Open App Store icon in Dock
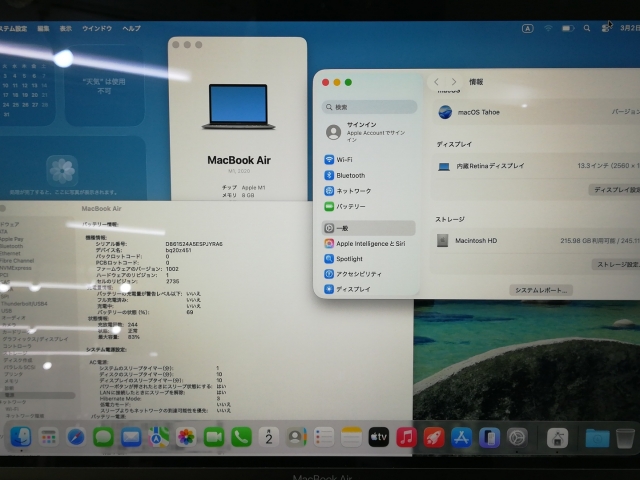640x480 pixels. 462,438
